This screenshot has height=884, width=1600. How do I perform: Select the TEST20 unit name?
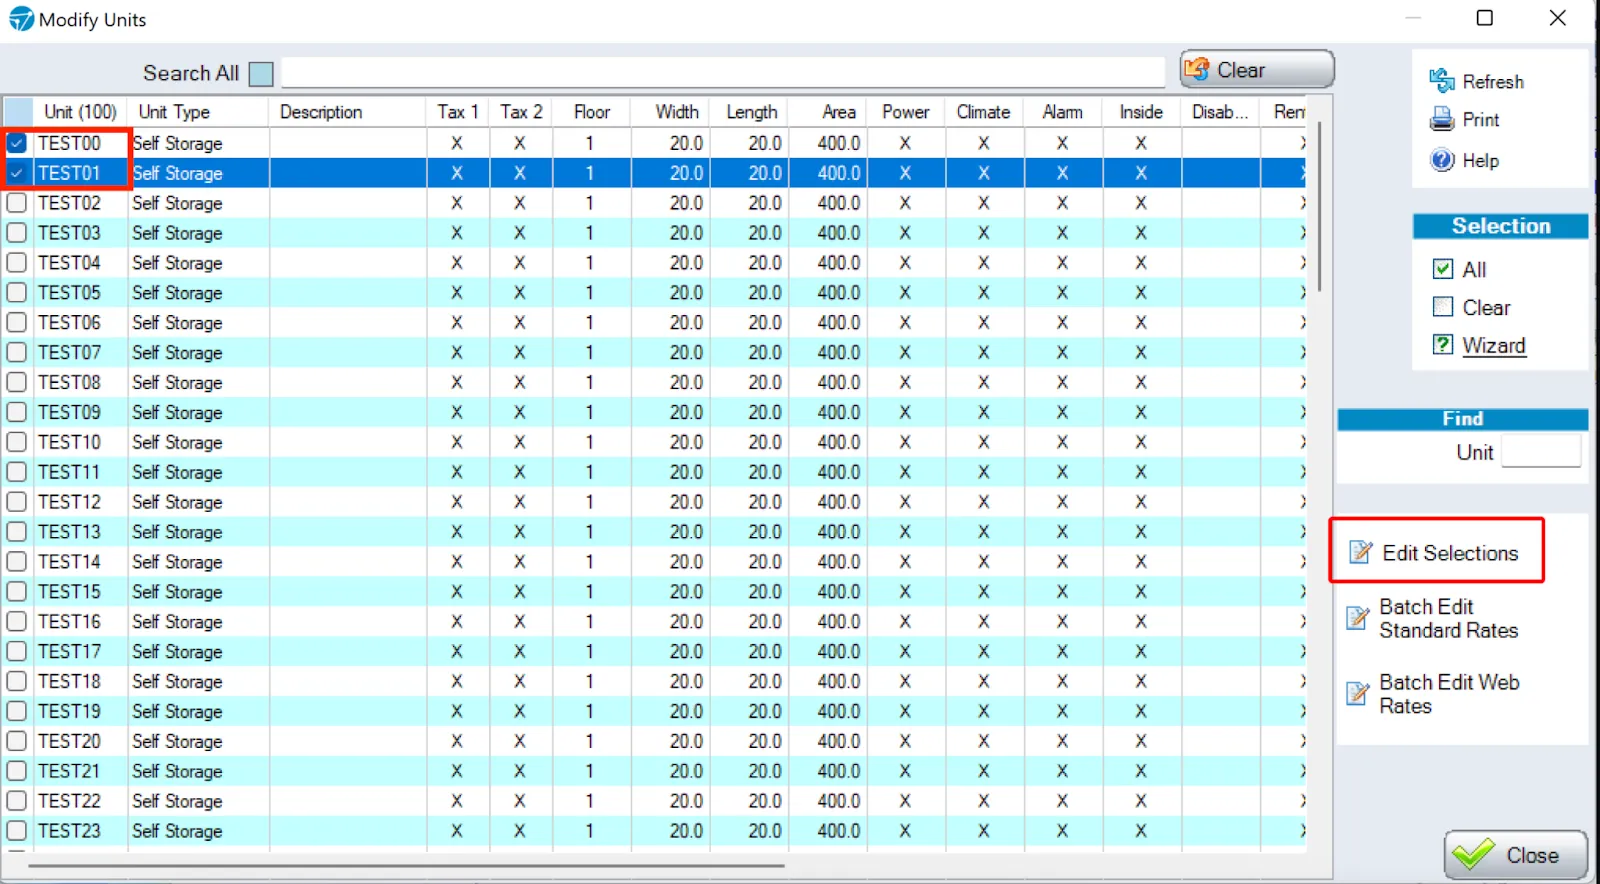coord(69,741)
